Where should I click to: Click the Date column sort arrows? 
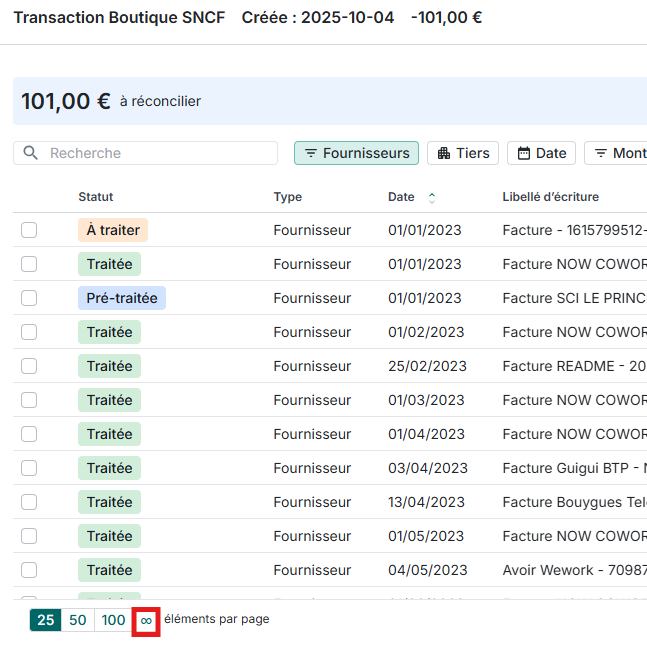[432, 198]
